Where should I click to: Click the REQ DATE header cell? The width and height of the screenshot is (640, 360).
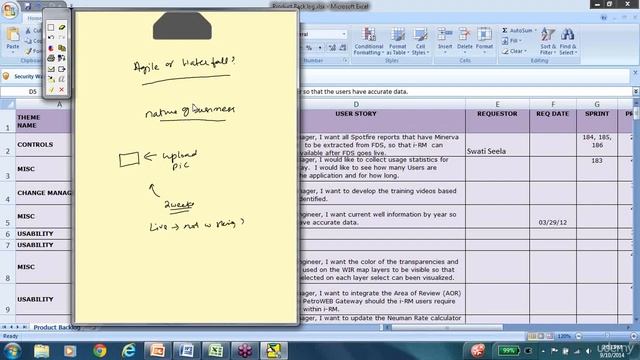pyautogui.click(x=553, y=120)
